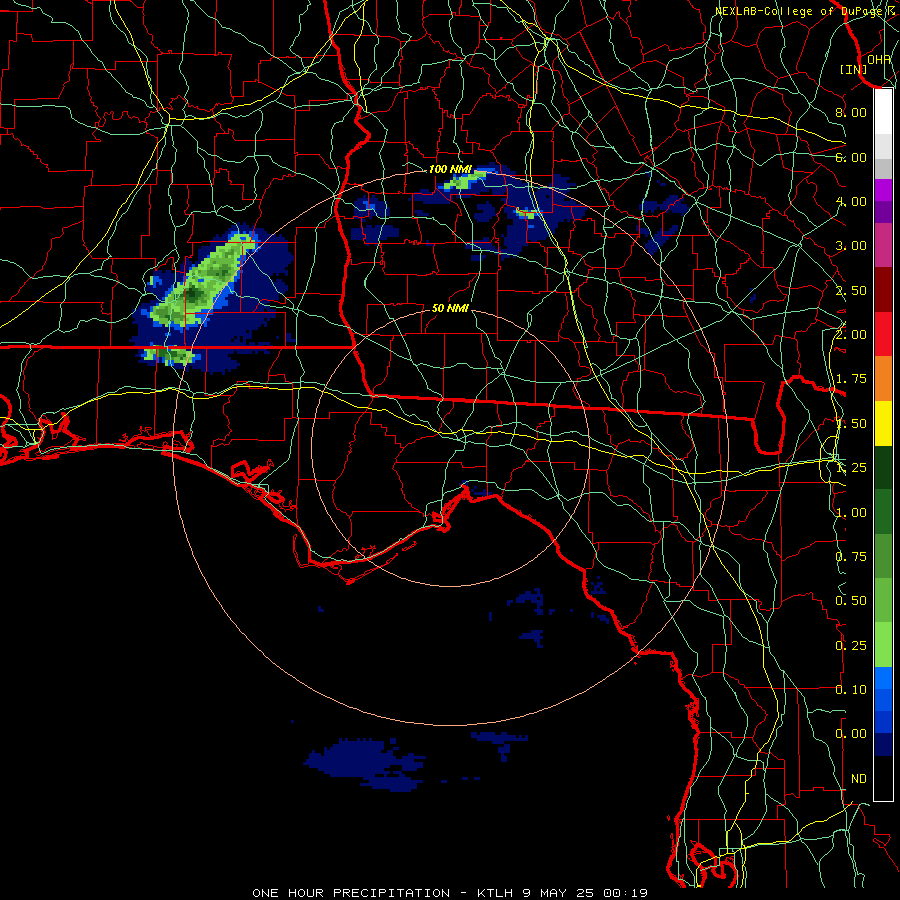Pick the dark red legend swatch
Viewport: 900px width, 900px height.
coord(883,290)
